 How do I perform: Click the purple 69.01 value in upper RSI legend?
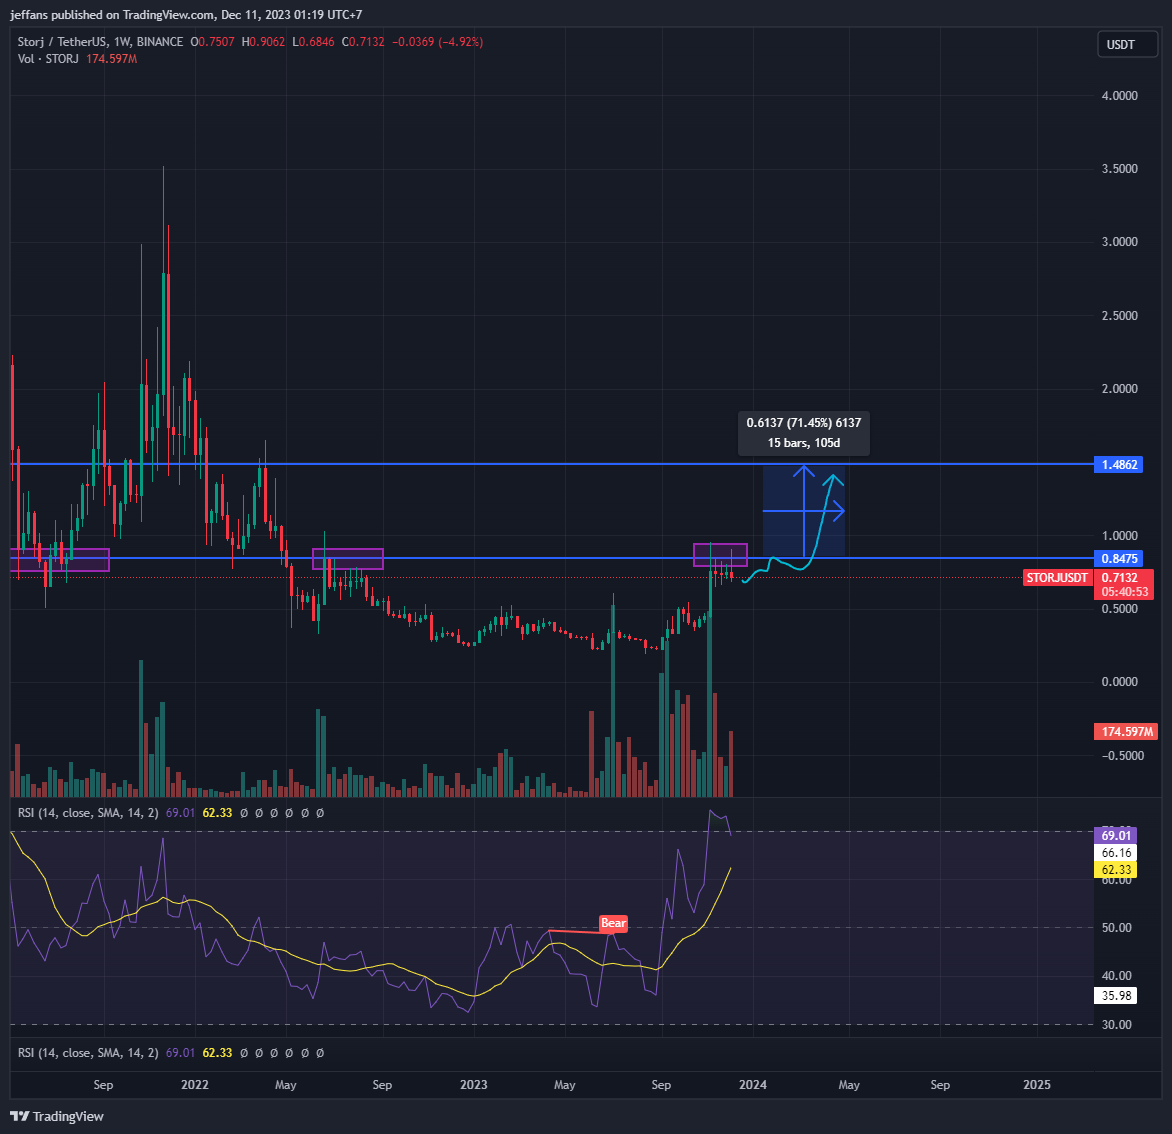click(x=180, y=813)
